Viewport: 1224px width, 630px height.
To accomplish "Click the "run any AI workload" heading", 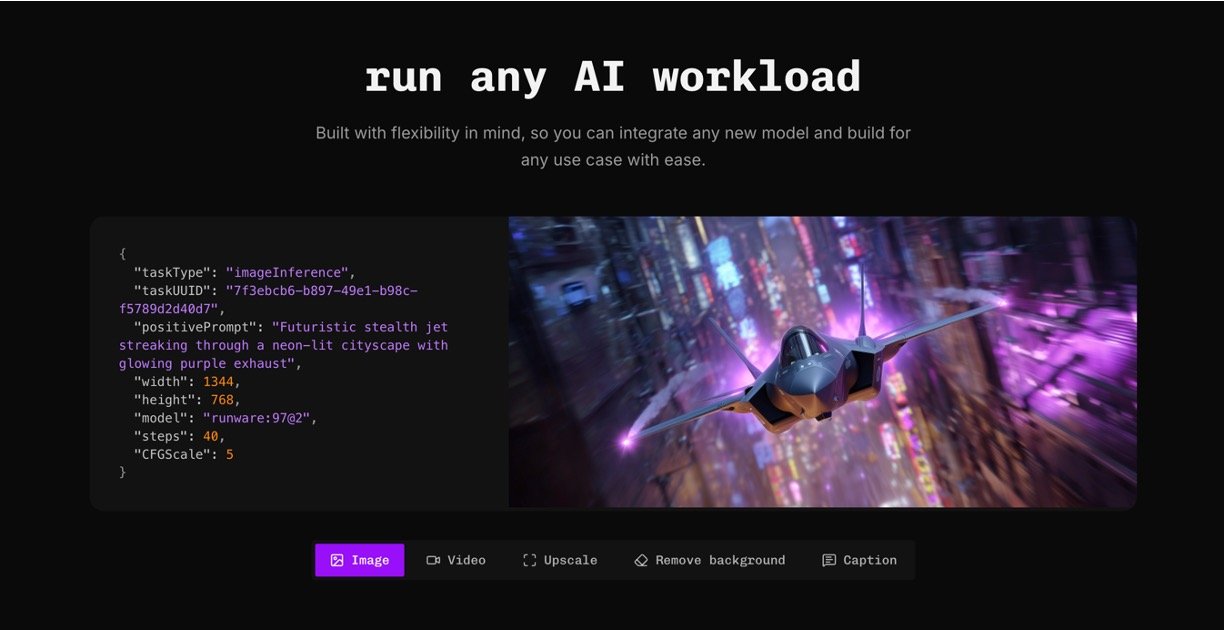I will [x=612, y=78].
